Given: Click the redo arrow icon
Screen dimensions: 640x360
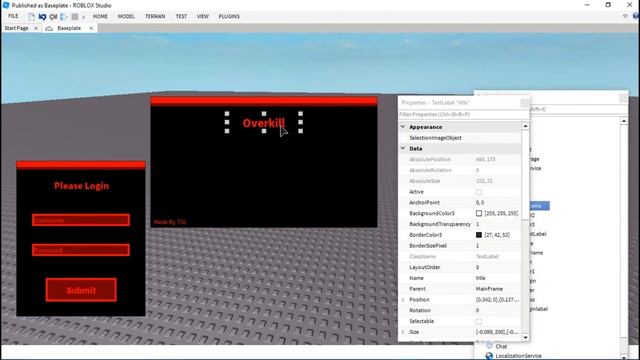Looking at the screenshot, I should coord(53,17).
